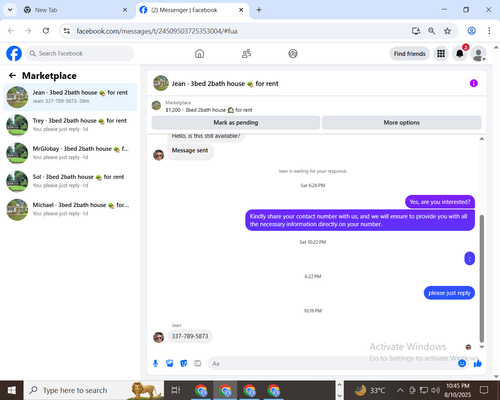The width and height of the screenshot is (500, 400).
Task: Open the volume control in tray
Action: tap(436, 390)
